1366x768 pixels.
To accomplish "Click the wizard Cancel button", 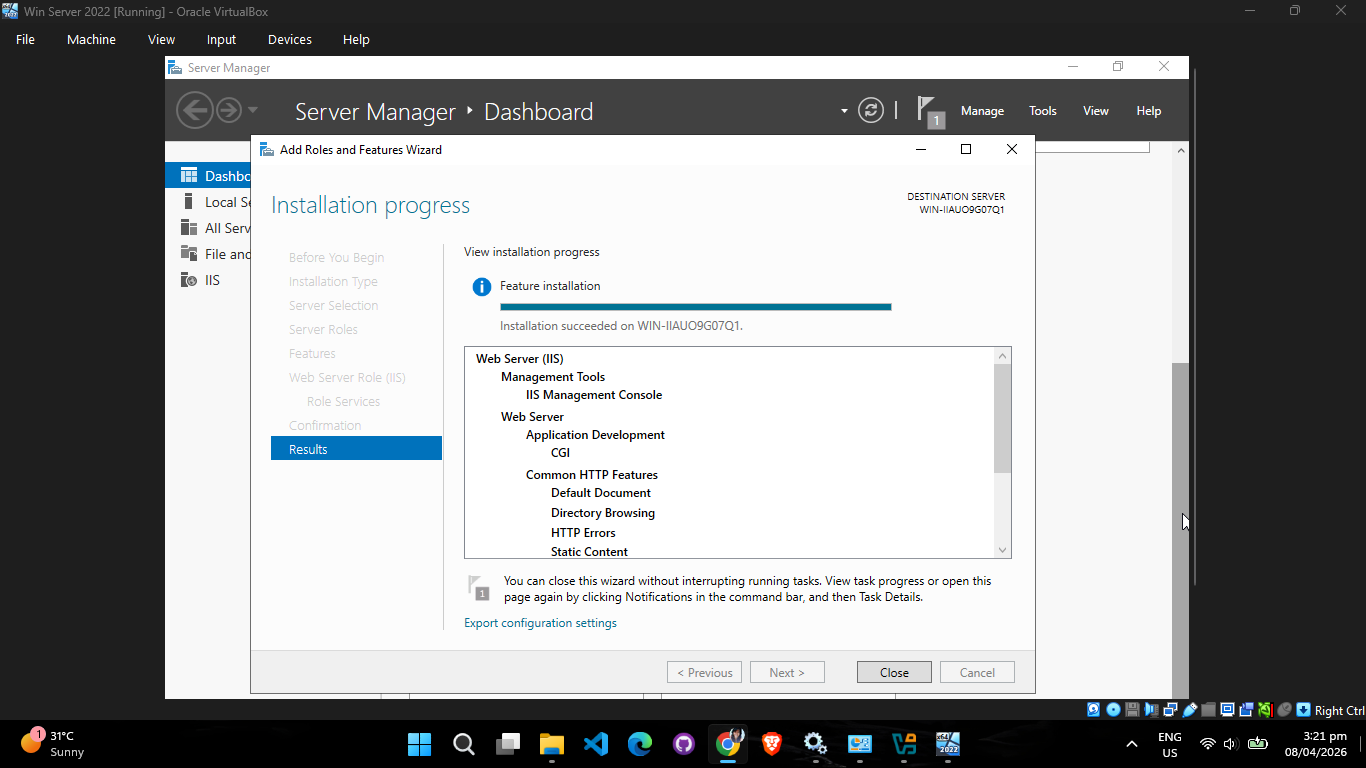I will click(977, 673).
